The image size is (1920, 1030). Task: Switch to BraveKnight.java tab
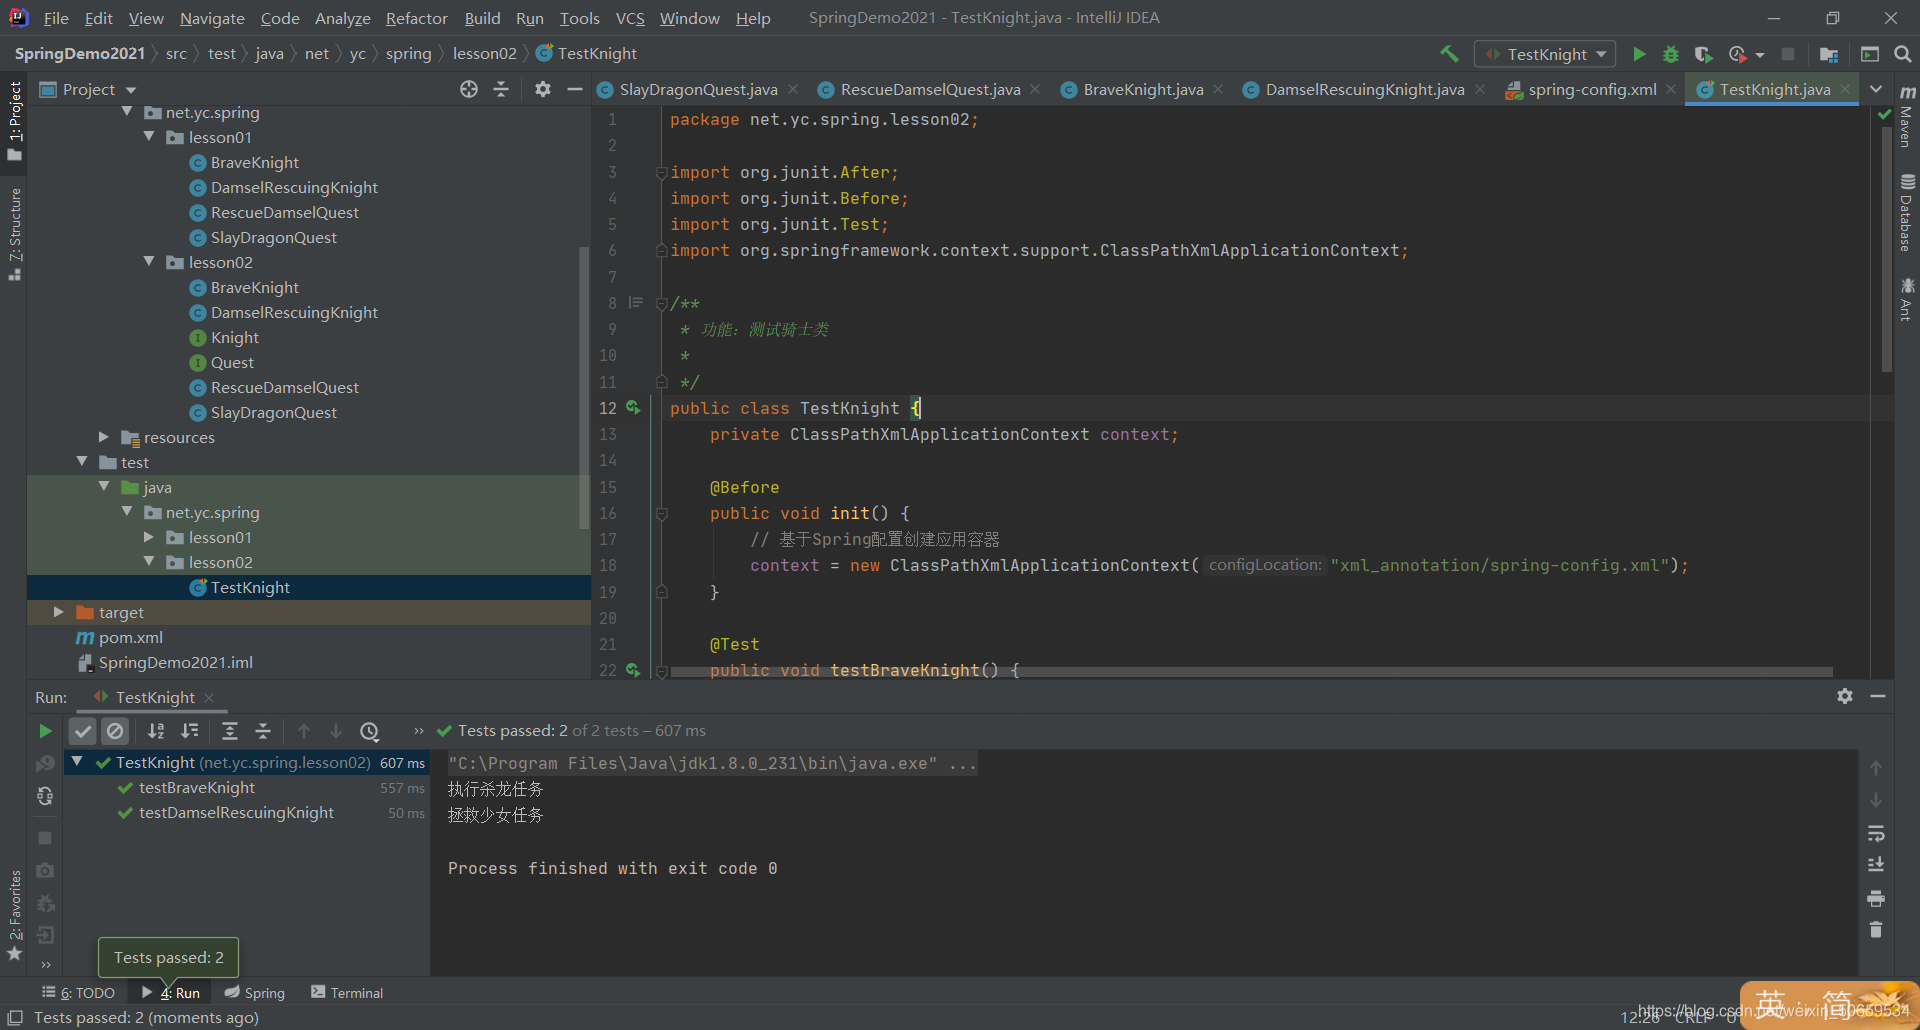[1143, 89]
